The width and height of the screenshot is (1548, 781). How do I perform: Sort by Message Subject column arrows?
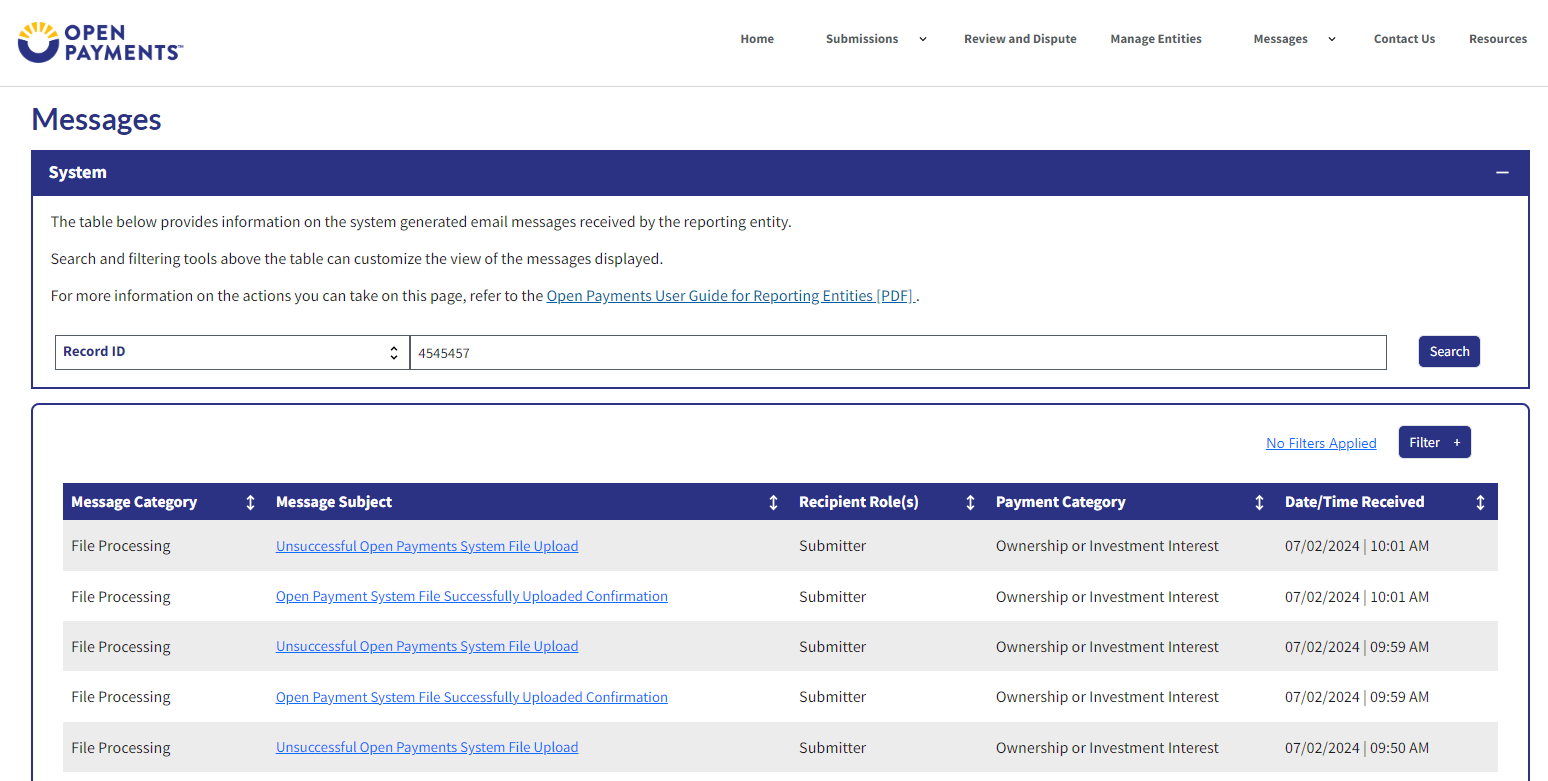point(773,503)
